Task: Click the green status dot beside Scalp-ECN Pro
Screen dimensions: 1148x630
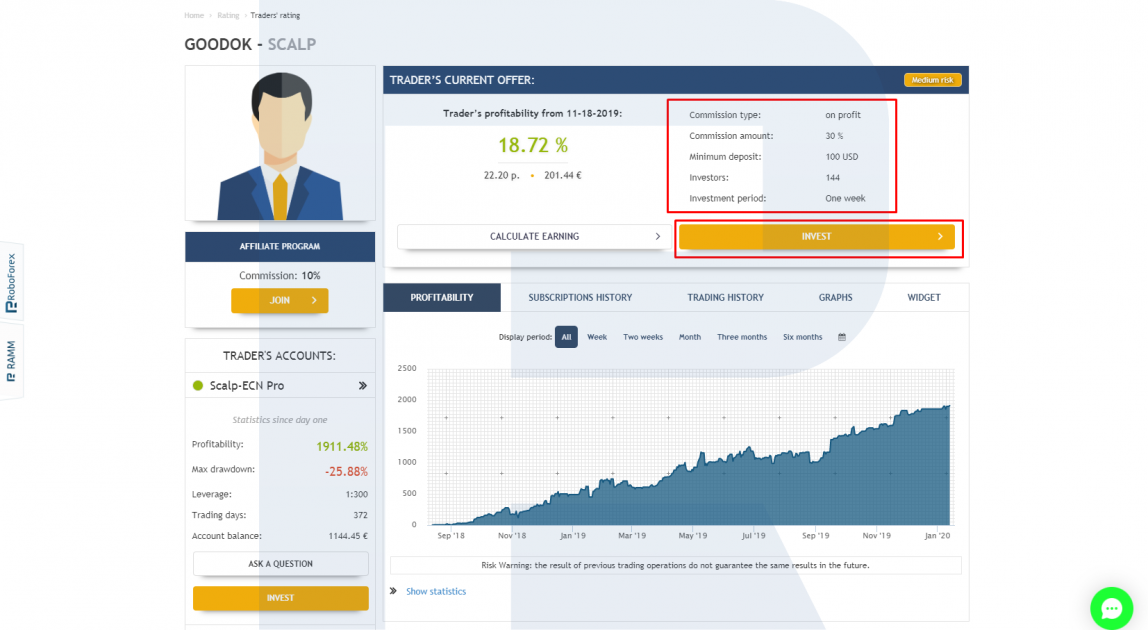Action: pyautogui.click(x=198, y=385)
